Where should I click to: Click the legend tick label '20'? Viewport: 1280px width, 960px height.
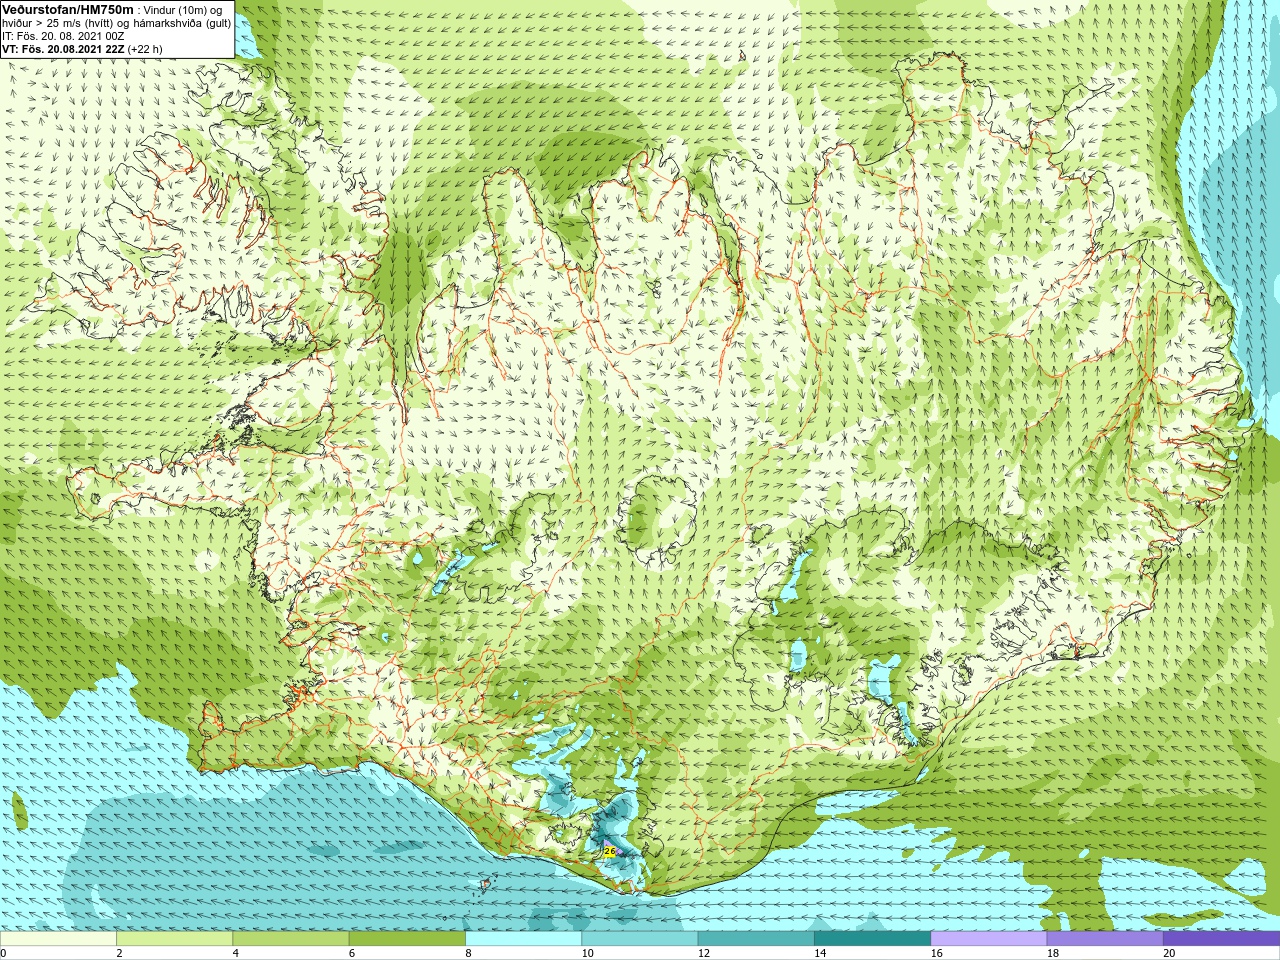coord(1169,953)
